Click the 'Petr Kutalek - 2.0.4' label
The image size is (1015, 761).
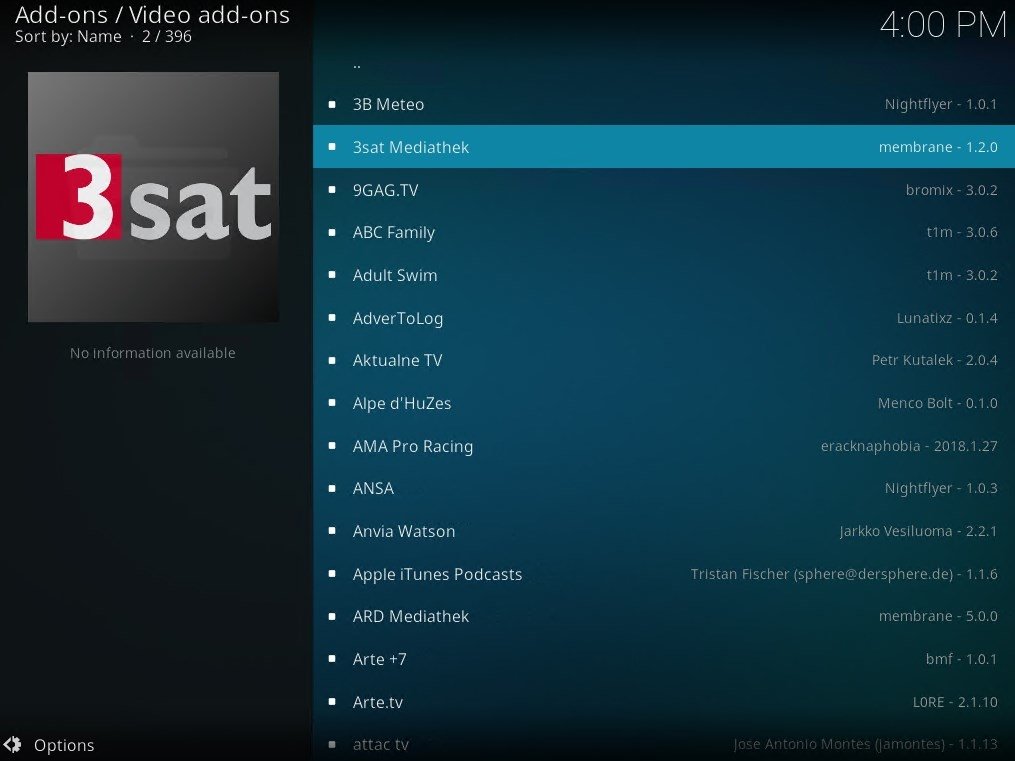tap(935, 360)
